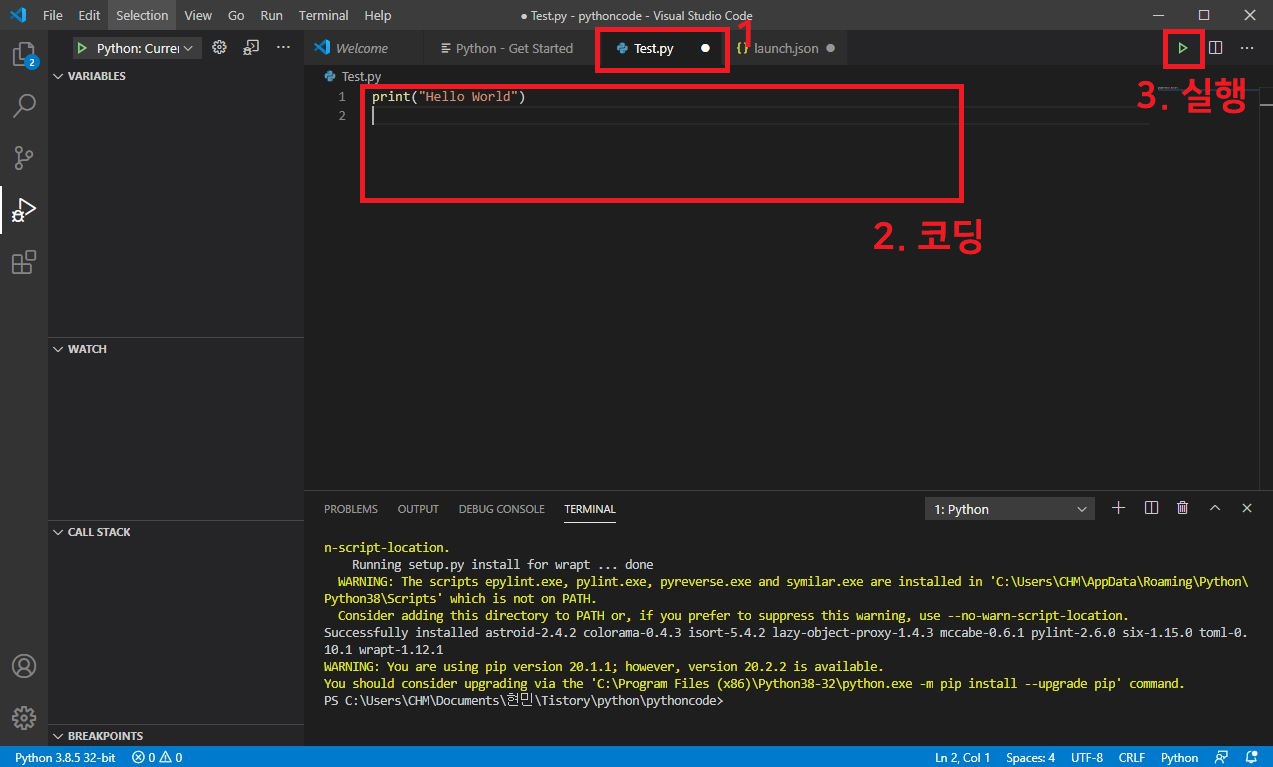This screenshot has width=1273, height=767.
Task: Open errors and warnings count in status bar
Action: [x=157, y=757]
